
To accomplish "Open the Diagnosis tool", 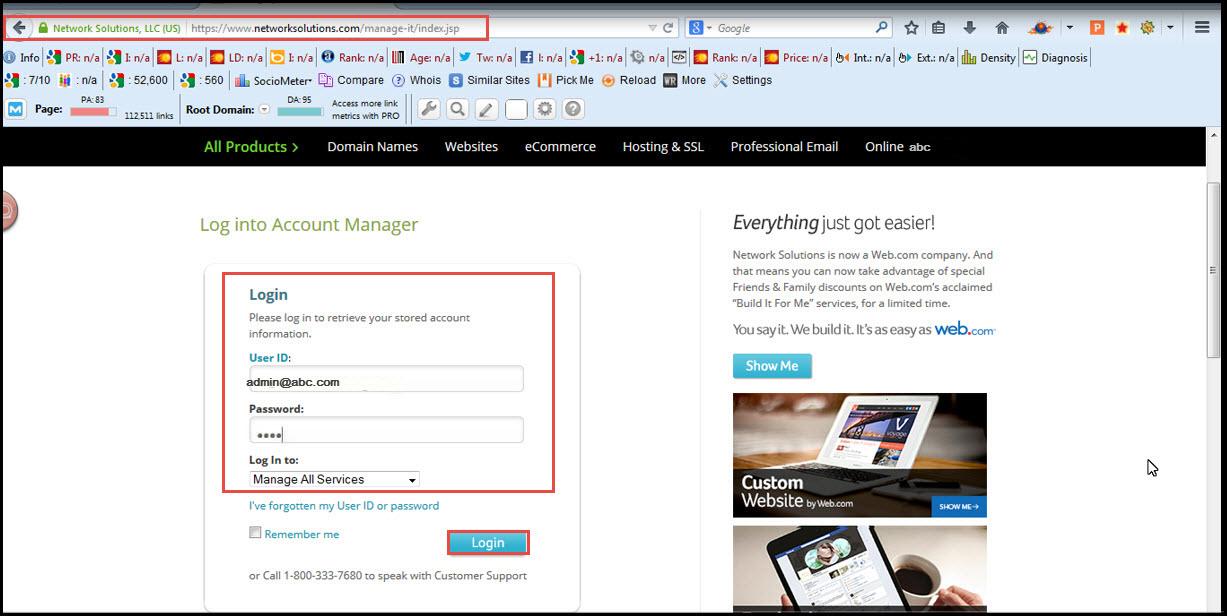I will 1055,58.
